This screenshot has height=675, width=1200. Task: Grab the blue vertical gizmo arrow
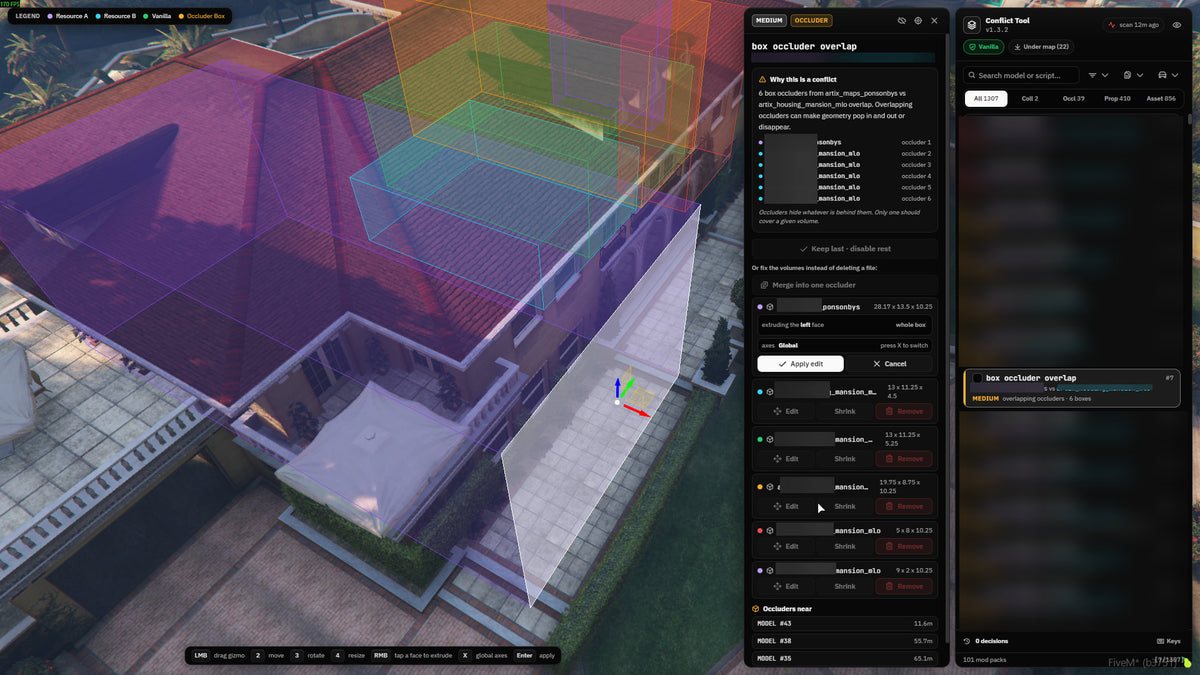[618, 388]
